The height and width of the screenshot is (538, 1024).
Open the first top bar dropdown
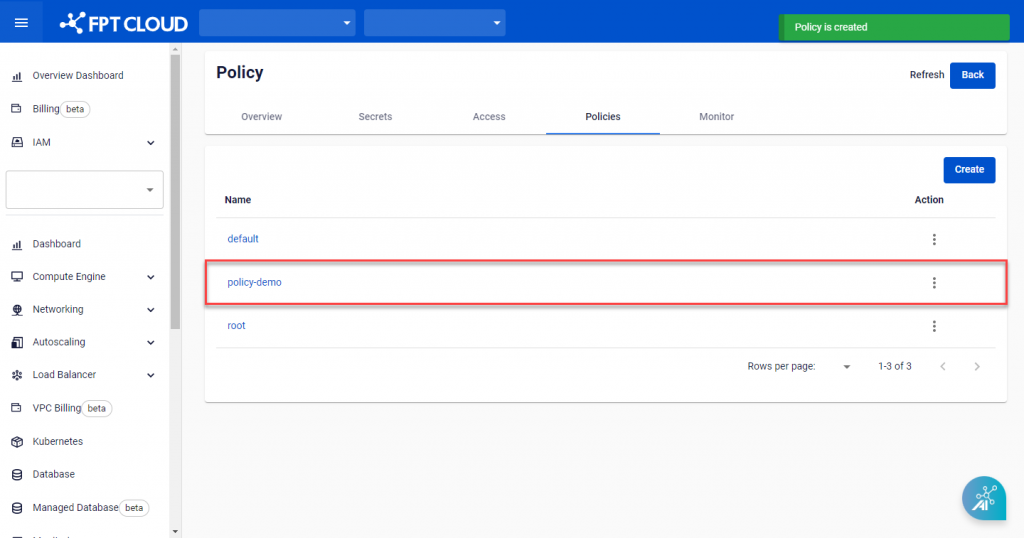277,22
